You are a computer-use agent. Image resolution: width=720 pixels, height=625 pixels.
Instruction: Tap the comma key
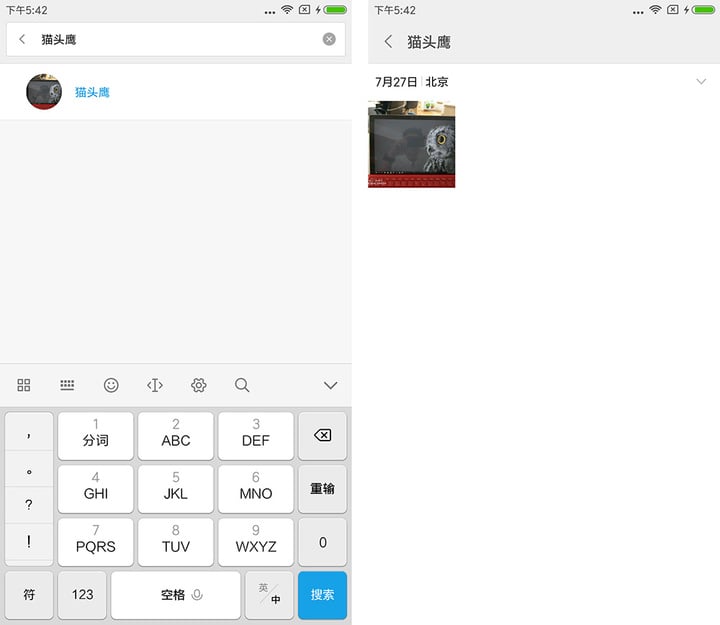(x=29, y=433)
